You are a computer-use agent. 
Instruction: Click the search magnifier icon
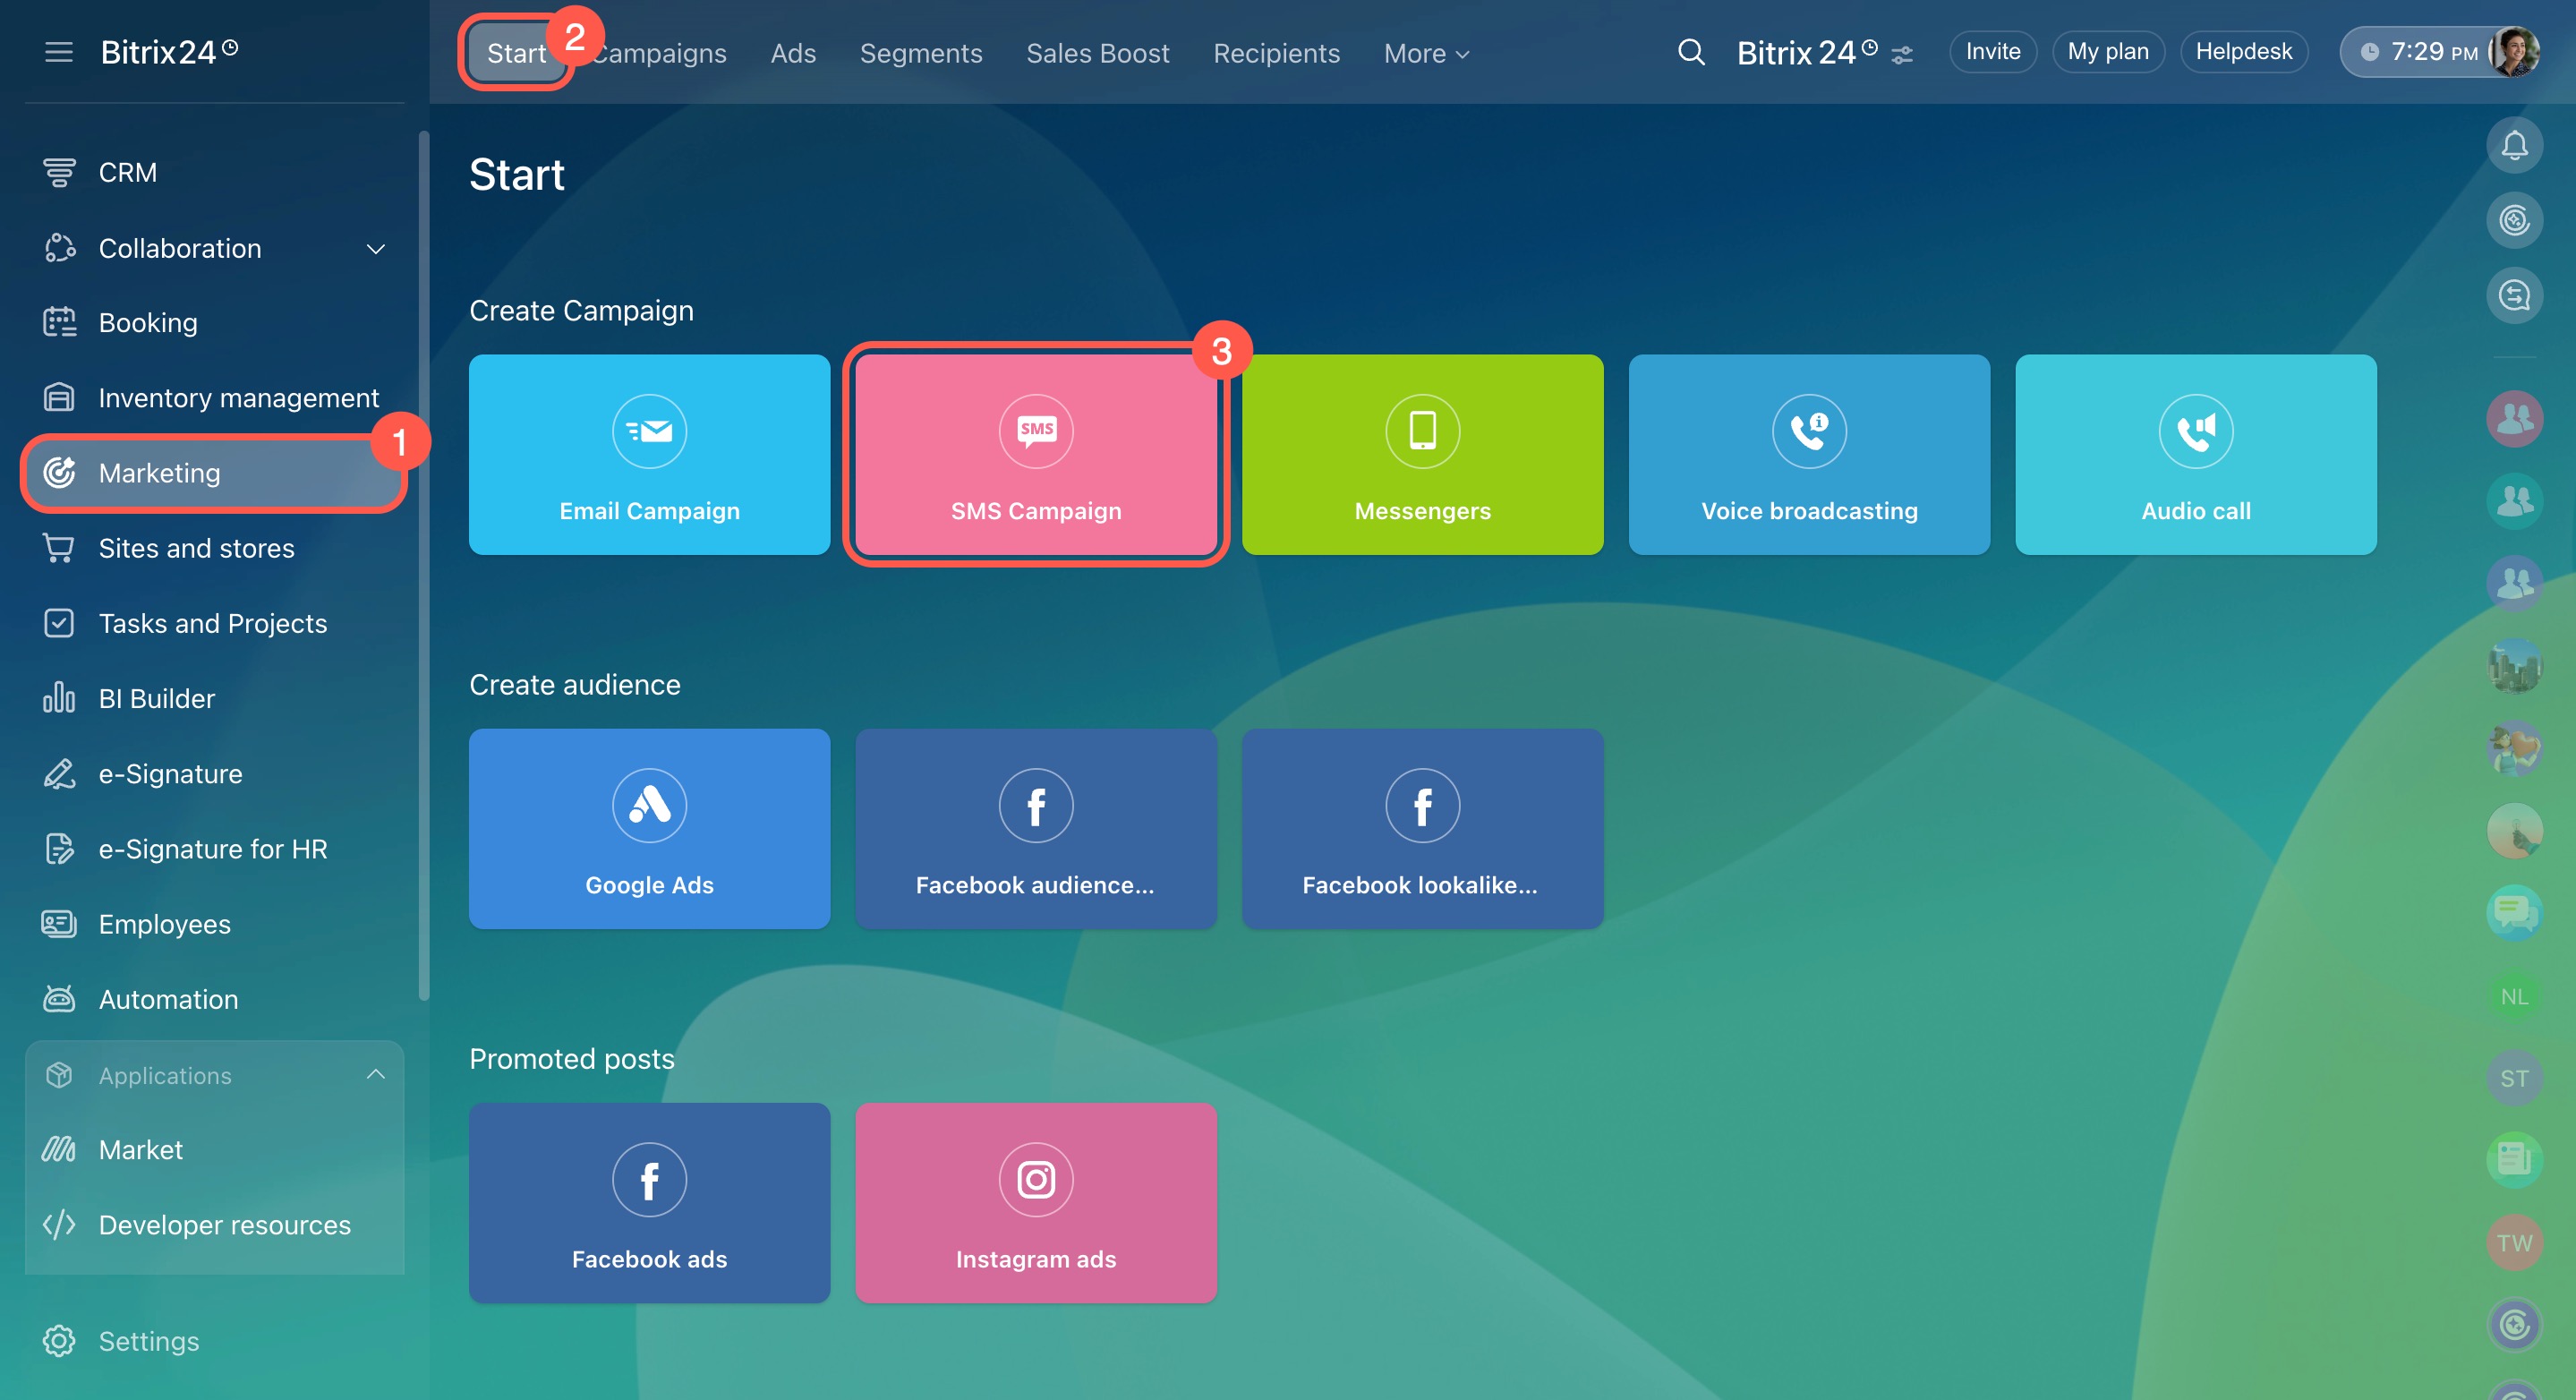pyautogui.click(x=1690, y=52)
